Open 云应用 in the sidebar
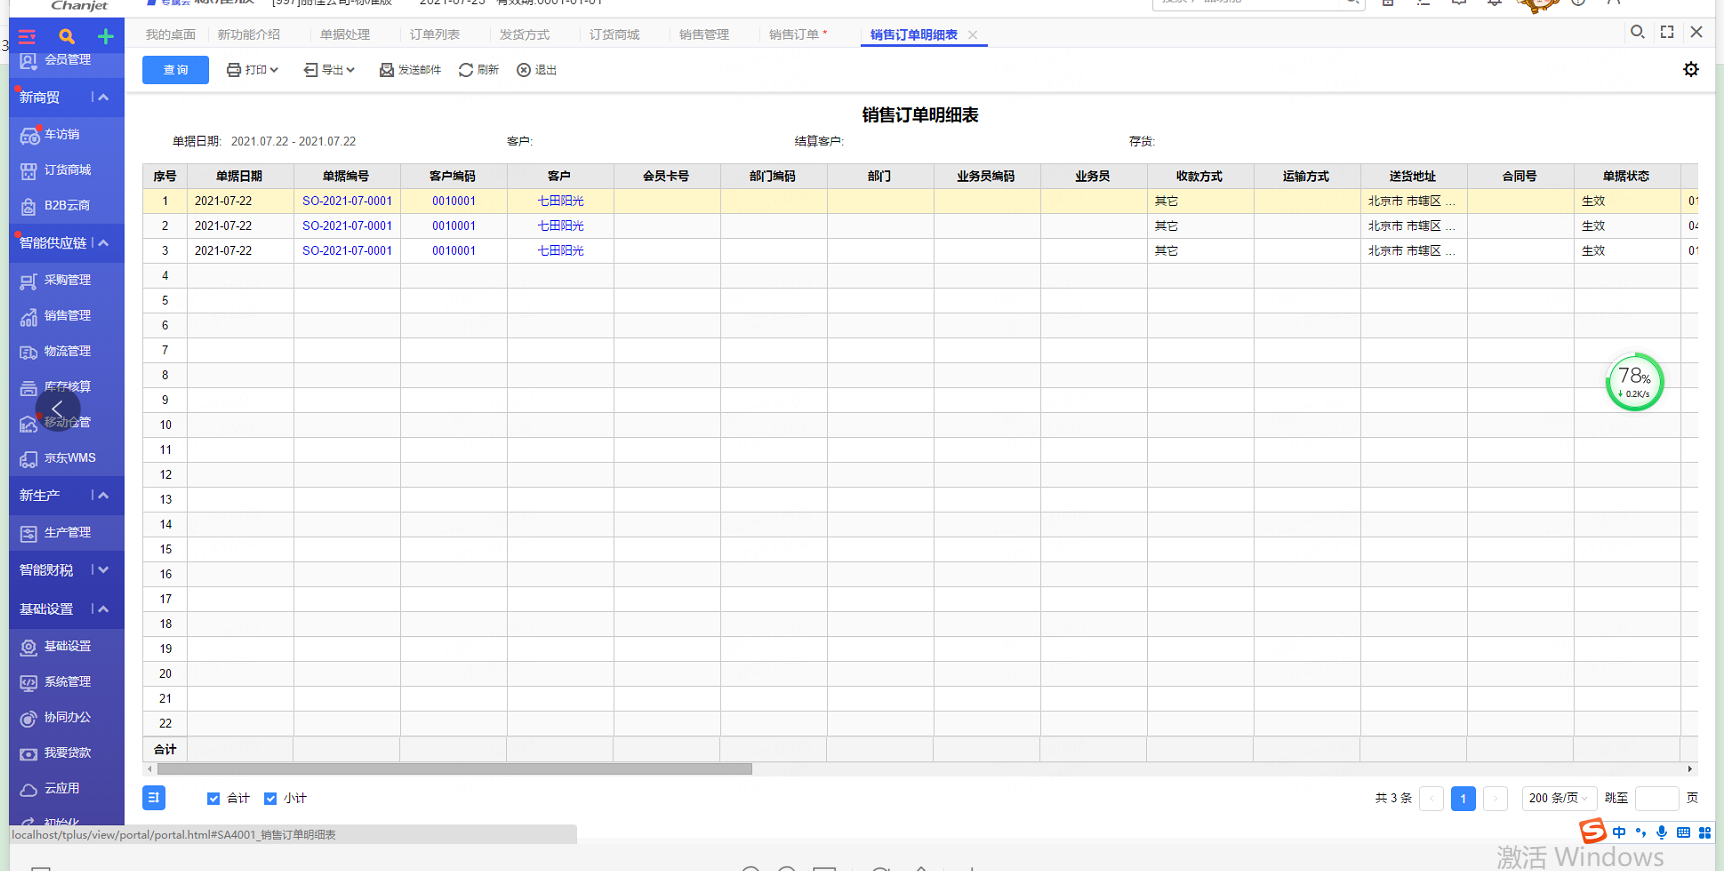This screenshot has height=871, width=1724. [61, 789]
